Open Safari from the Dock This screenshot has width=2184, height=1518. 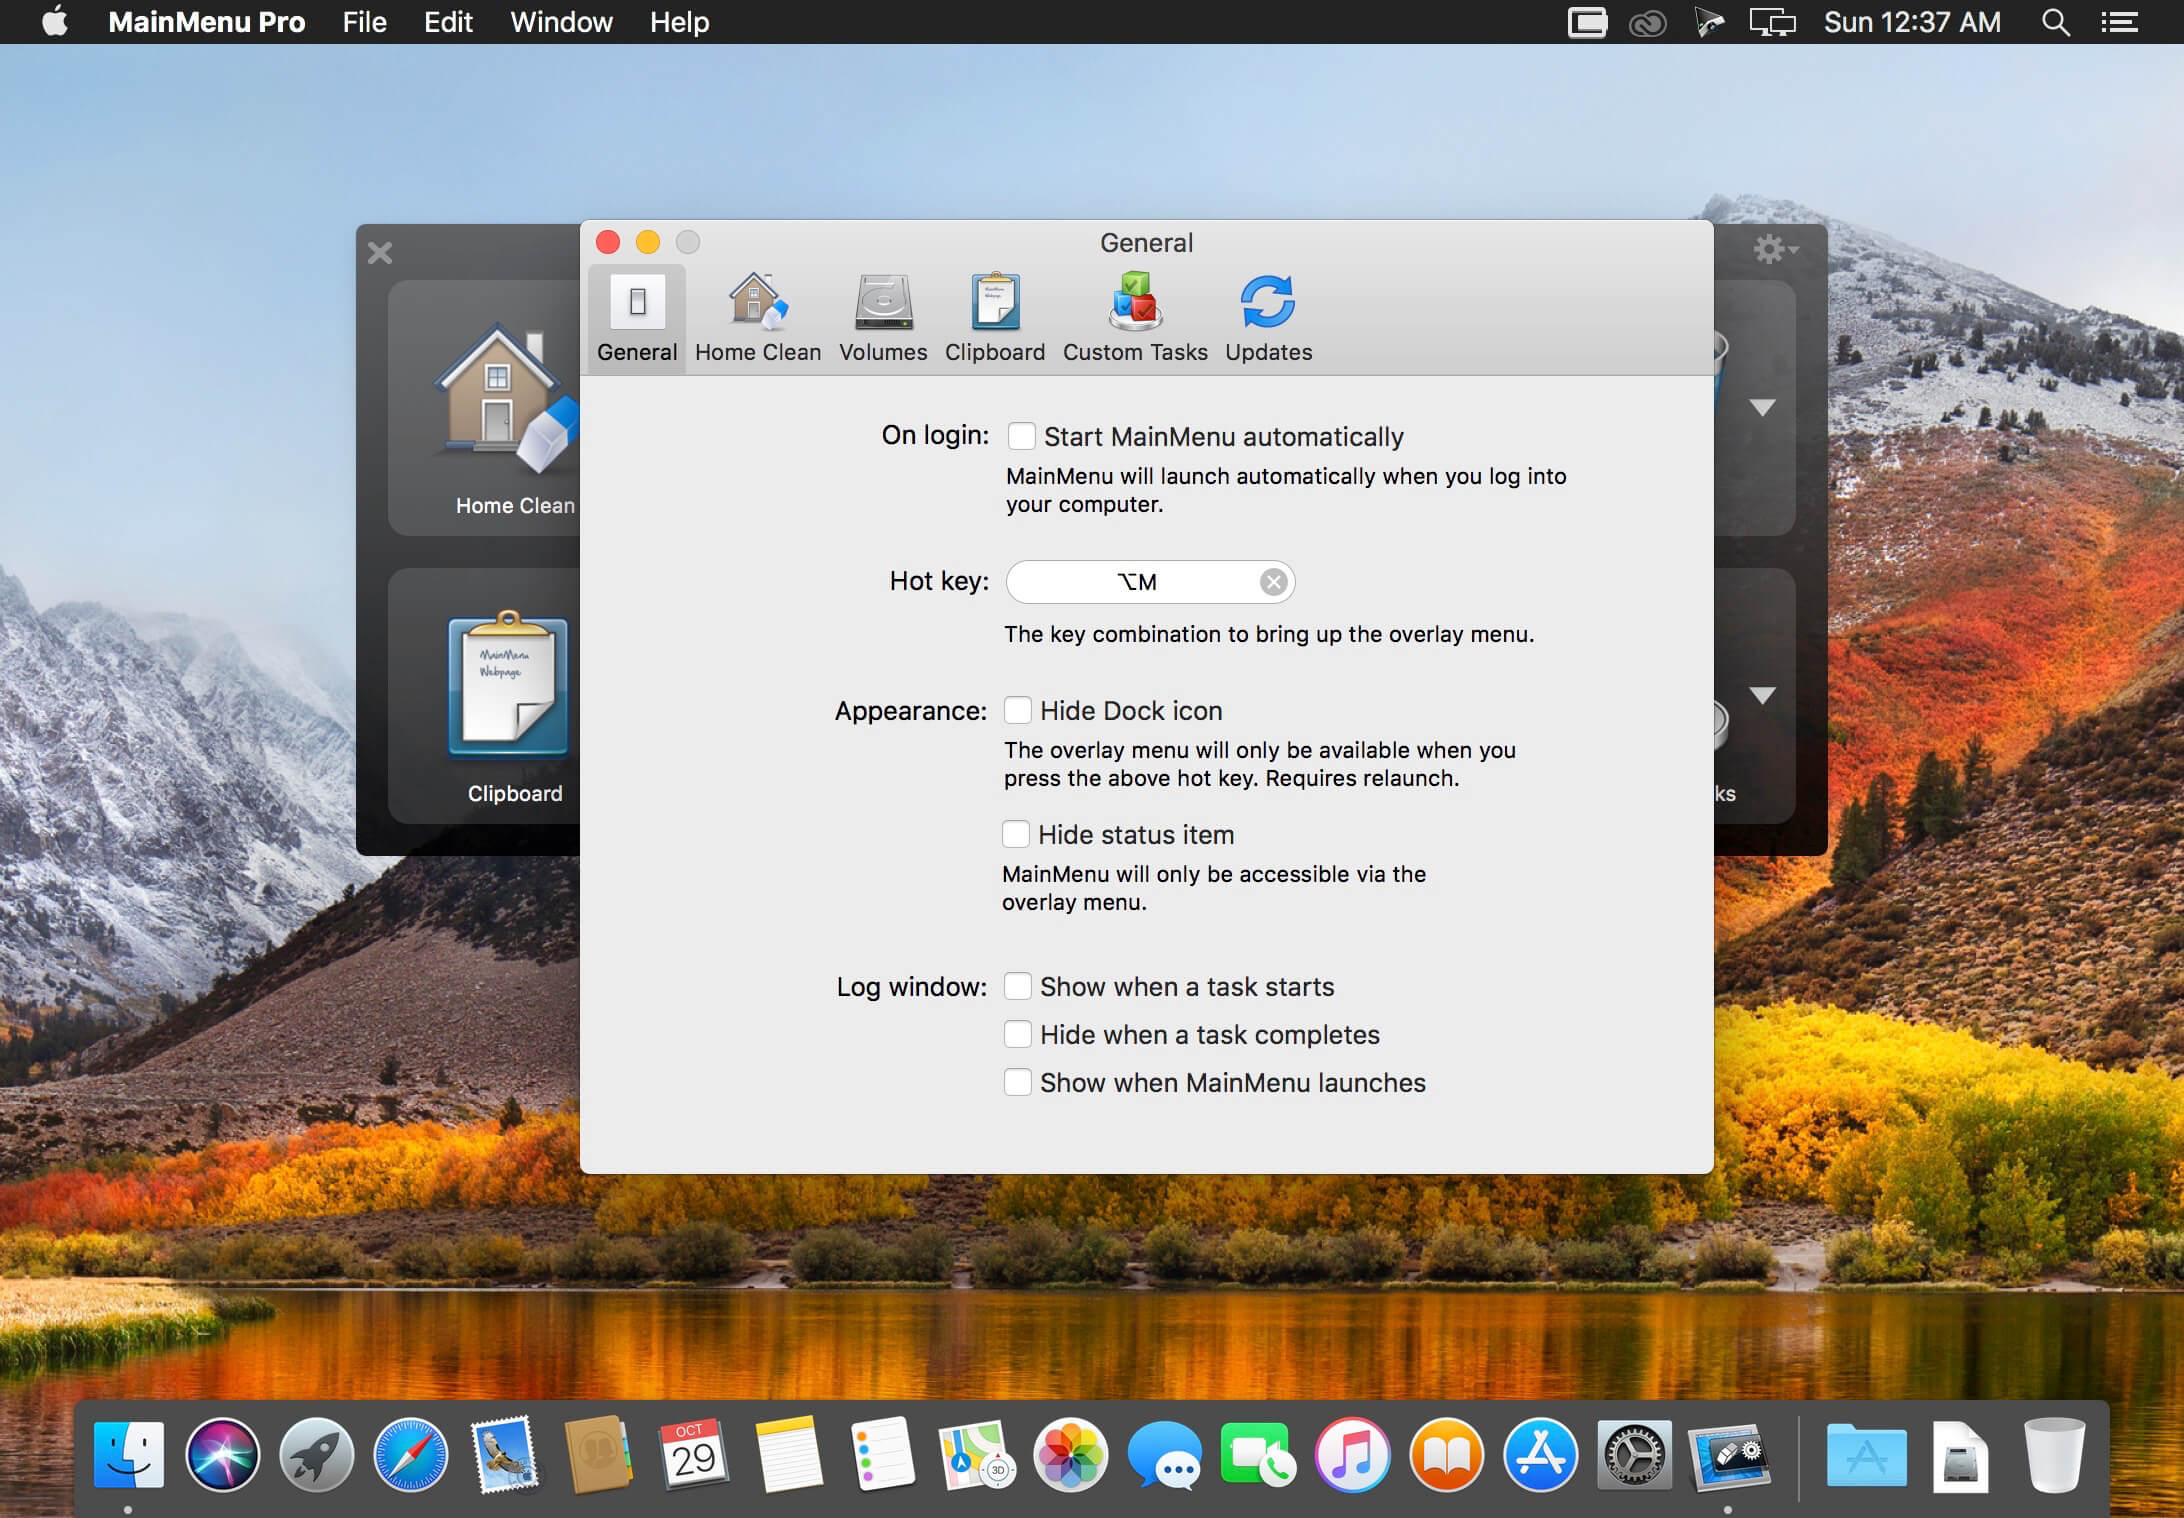click(410, 1454)
